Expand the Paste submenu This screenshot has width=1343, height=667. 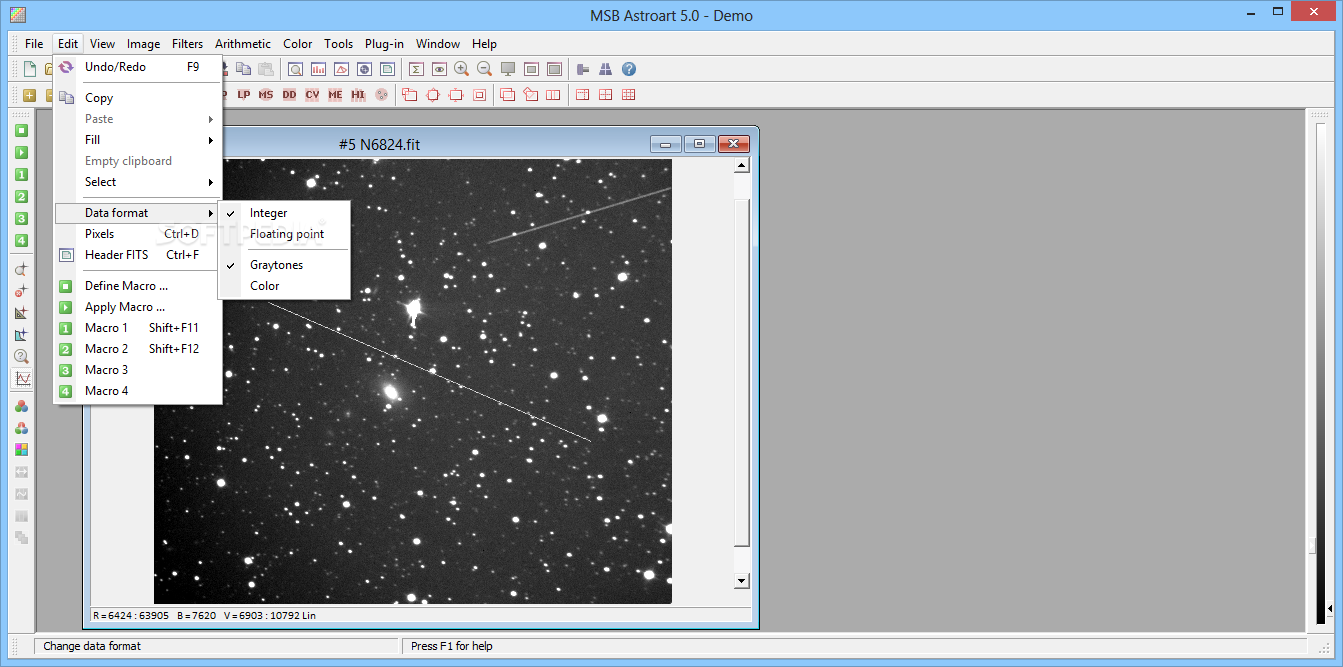tap(137, 119)
